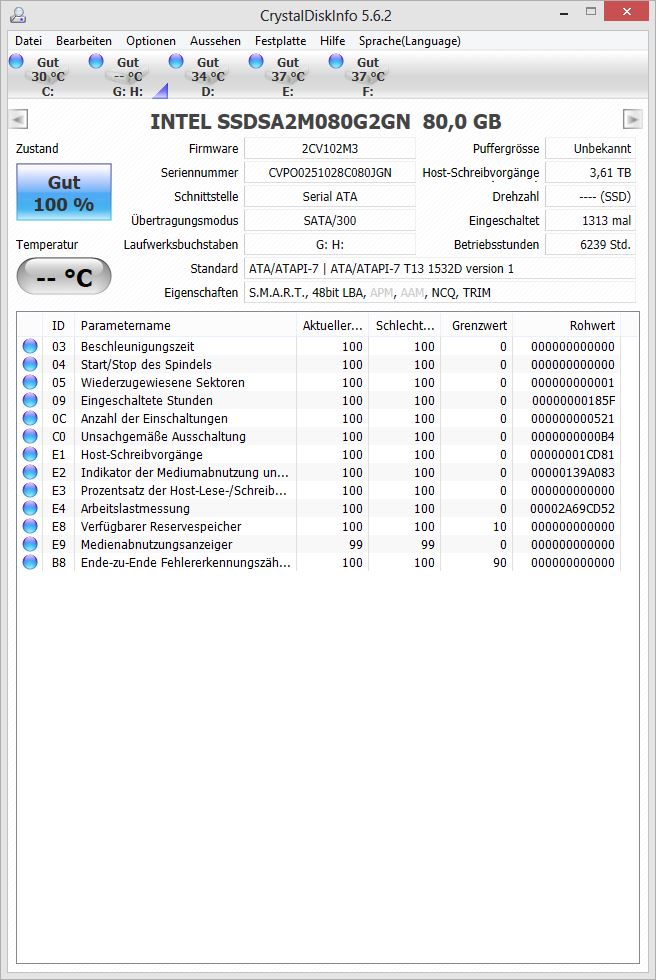The image size is (656, 980).
Task: Open the Aussehen menu
Action: point(215,41)
